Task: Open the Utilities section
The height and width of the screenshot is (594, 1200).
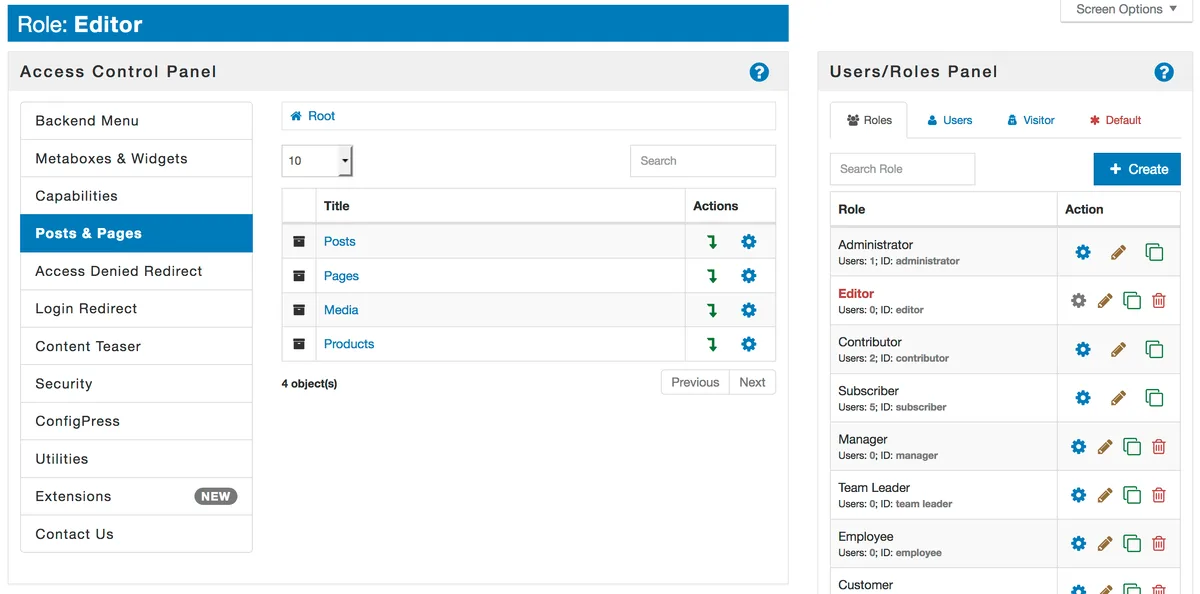Action: coord(136,459)
